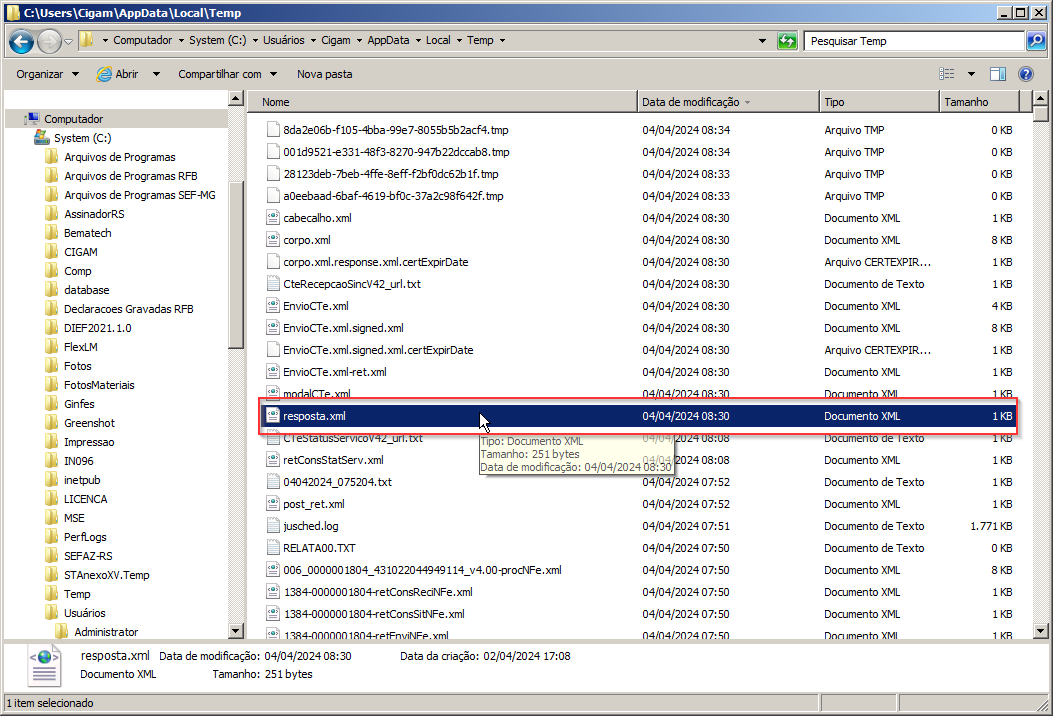Sort by the Tamanho column header
This screenshot has height=716, width=1053.
pos(979,102)
